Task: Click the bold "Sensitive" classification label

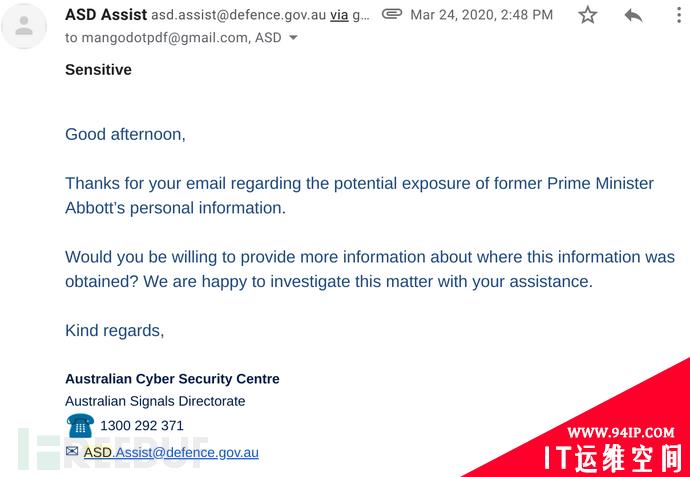Action: (x=98, y=70)
